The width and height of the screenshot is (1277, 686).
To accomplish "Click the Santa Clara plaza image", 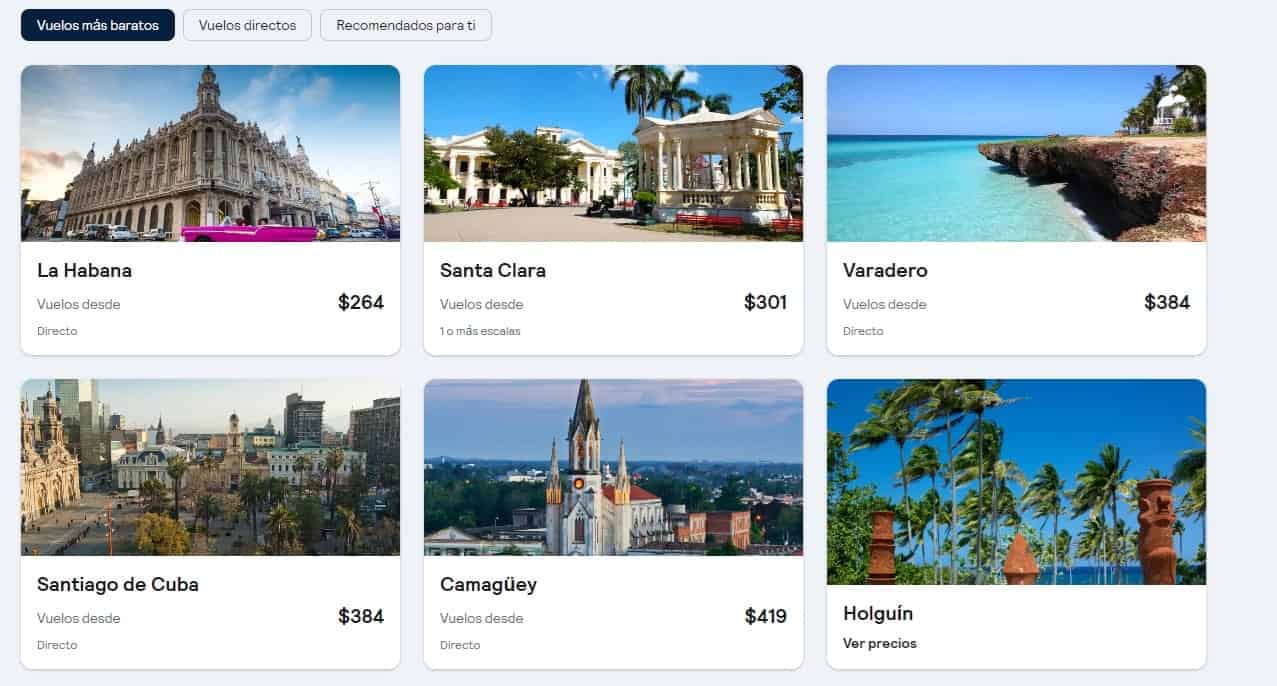I will coord(613,153).
